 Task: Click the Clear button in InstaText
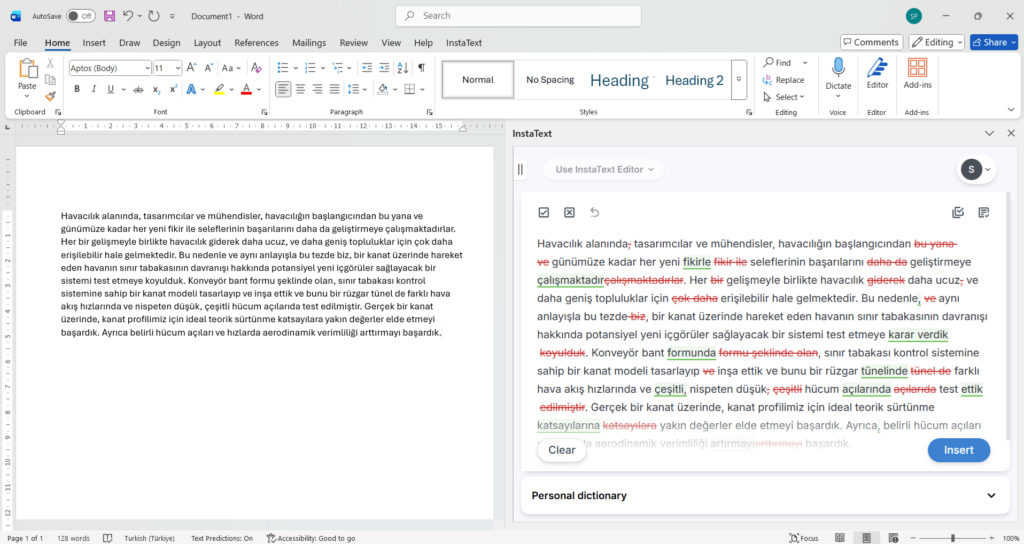(x=561, y=450)
